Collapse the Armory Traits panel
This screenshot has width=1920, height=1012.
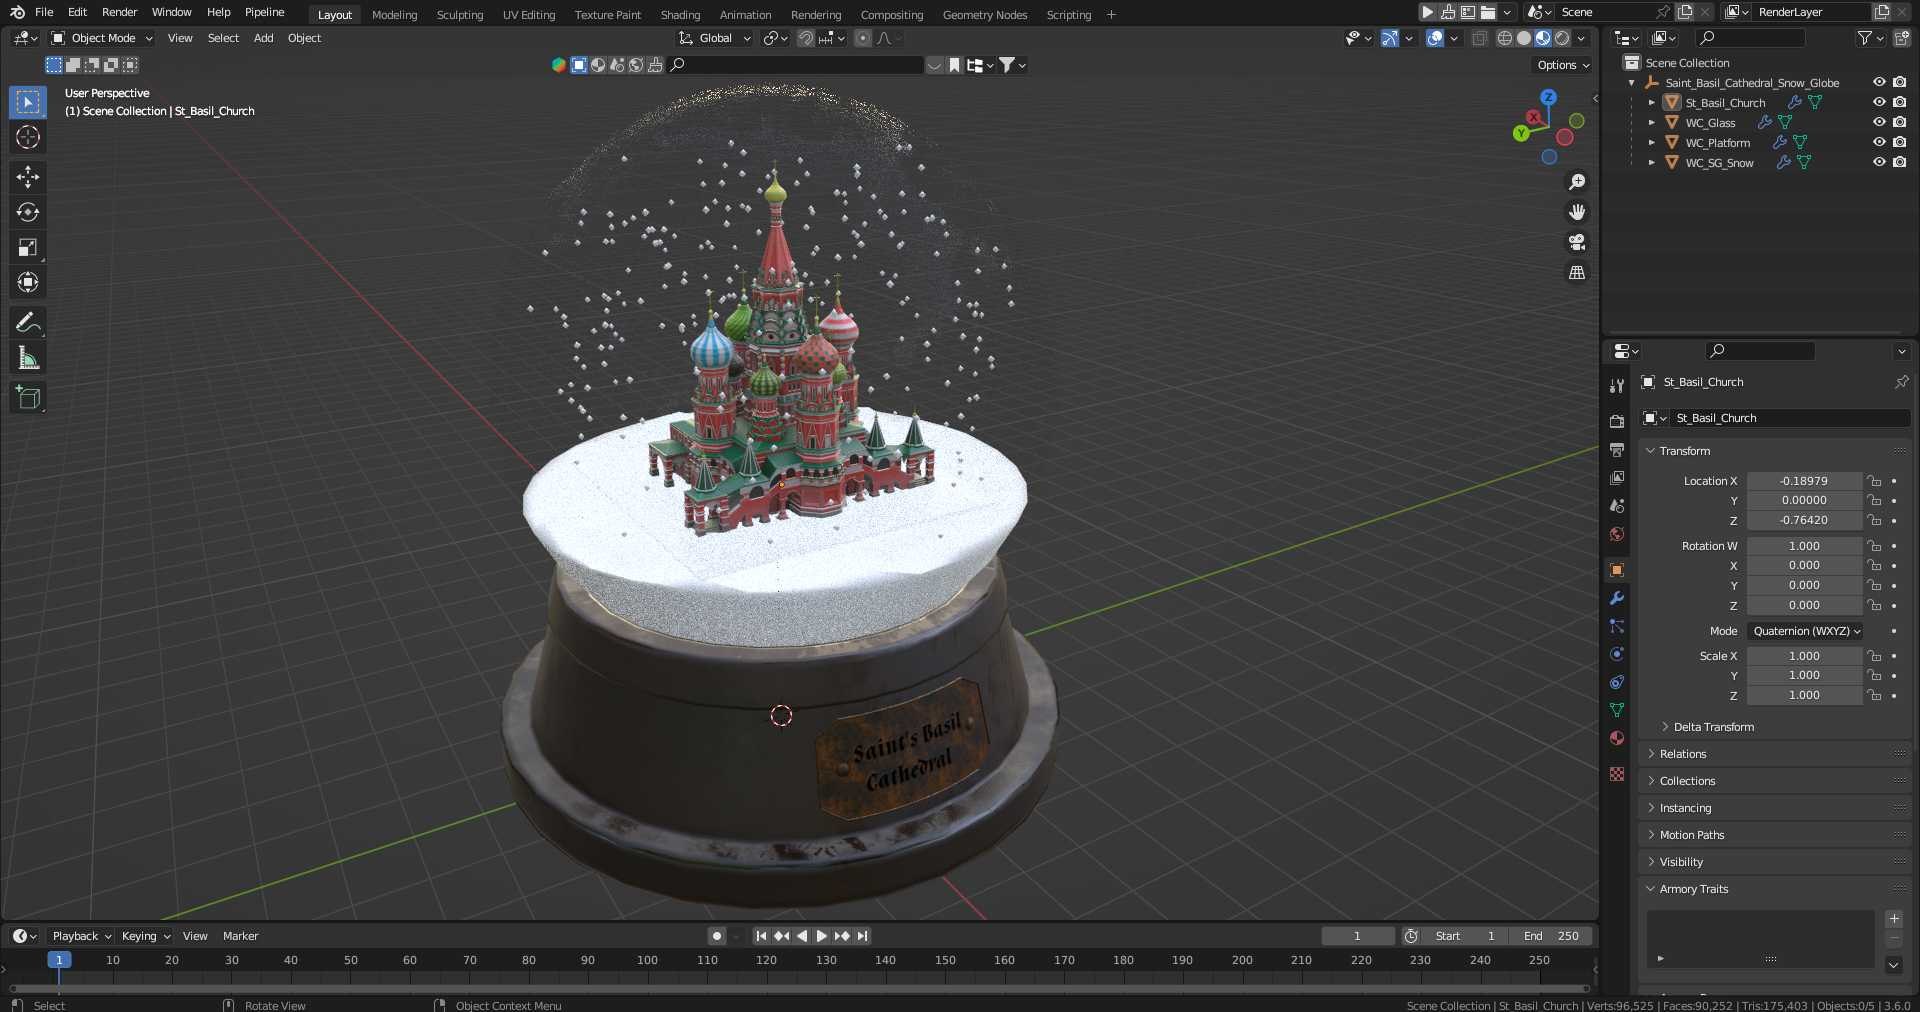click(1693, 889)
